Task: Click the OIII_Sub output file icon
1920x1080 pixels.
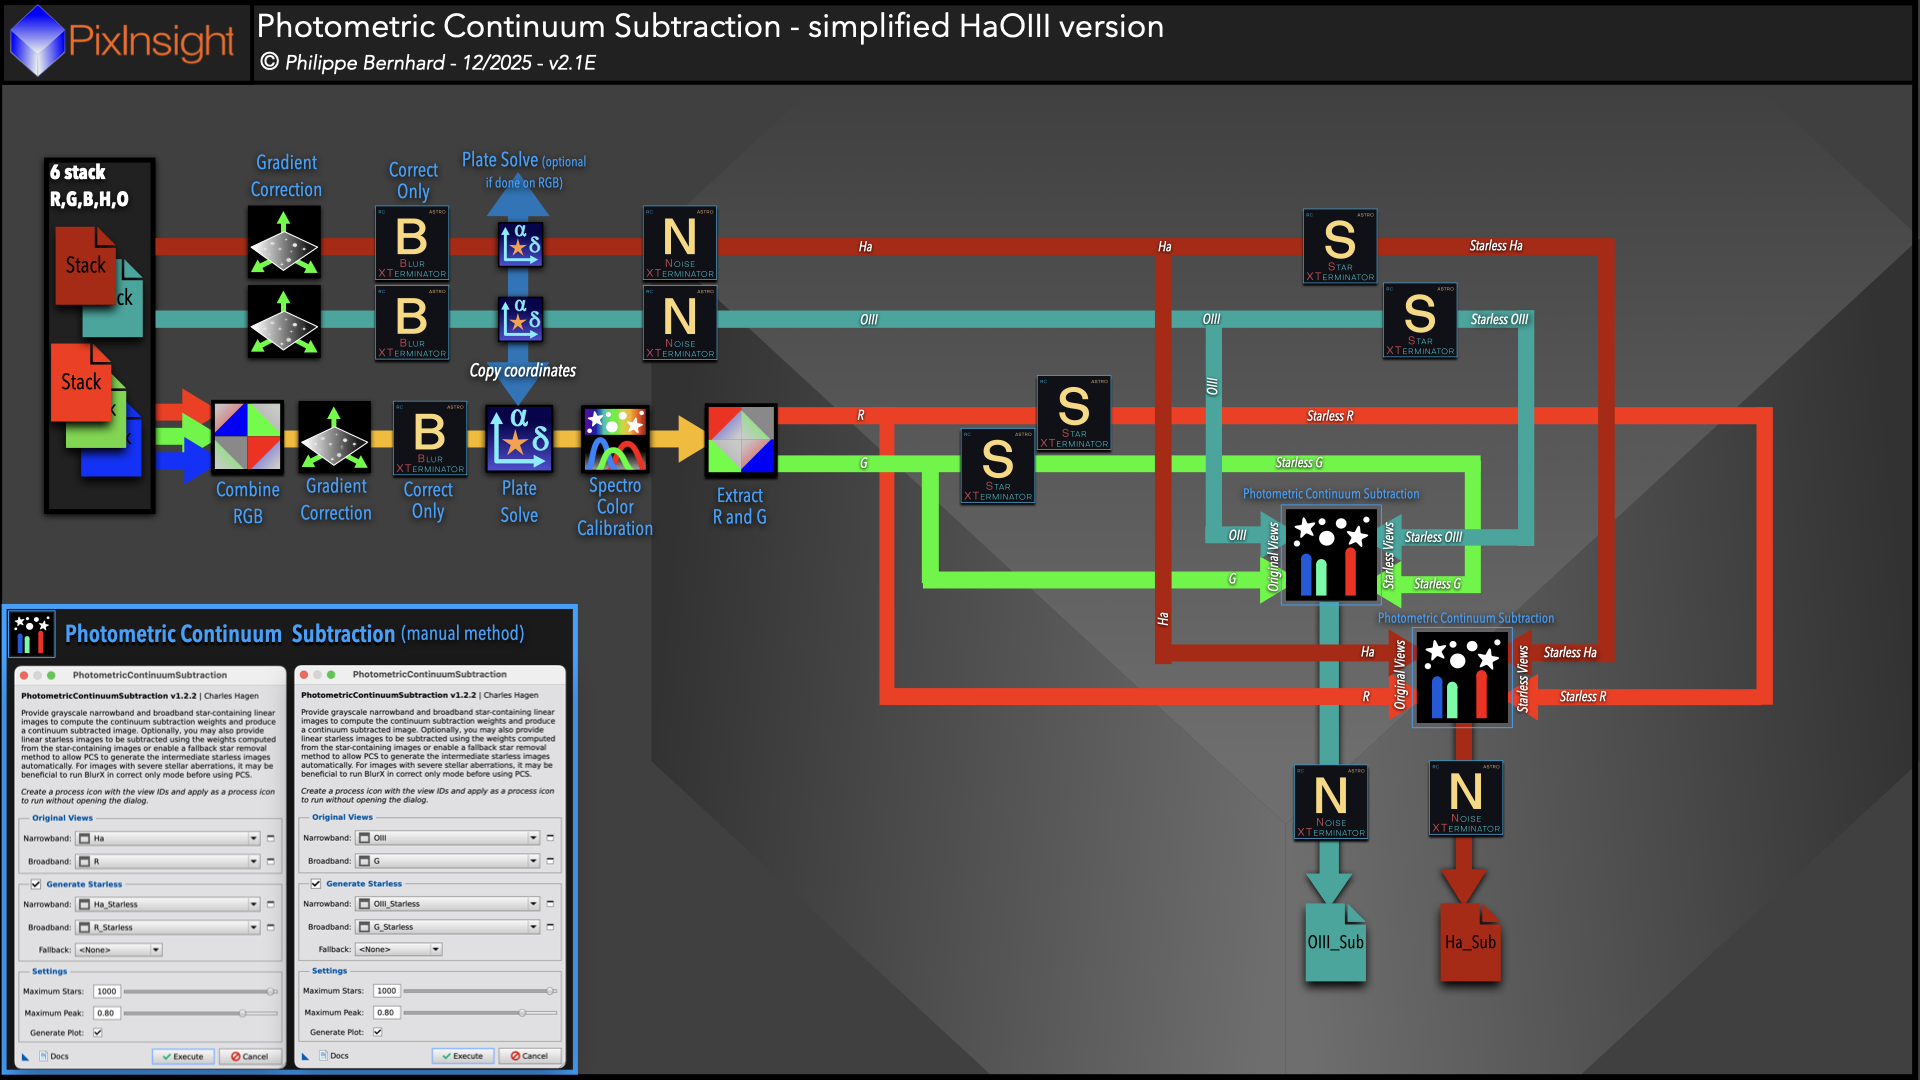Action: pyautogui.click(x=1335, y=943)
